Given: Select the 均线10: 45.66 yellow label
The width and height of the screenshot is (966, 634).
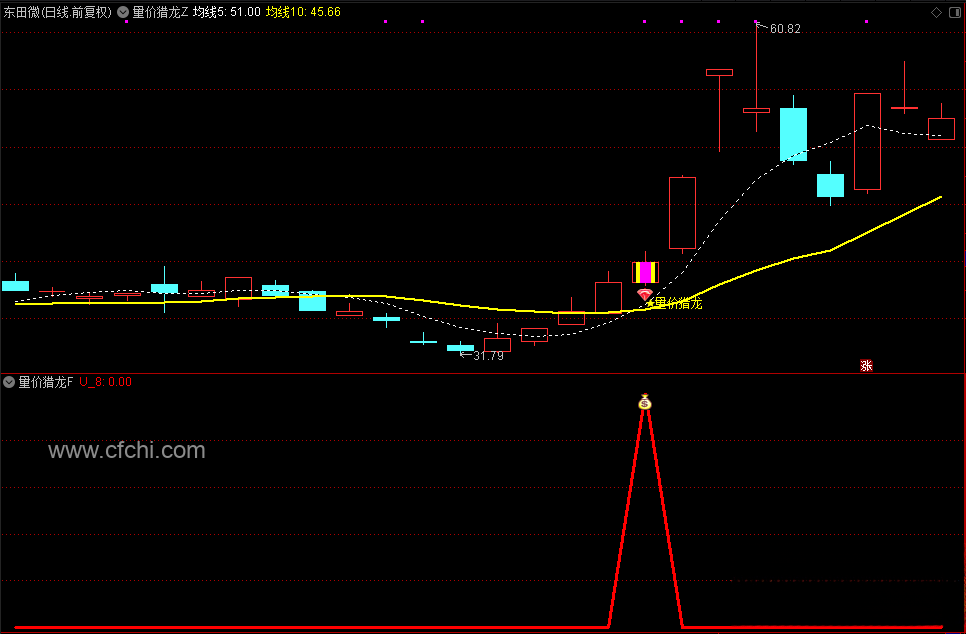Looking at the screenshot, I should [303, 12].
